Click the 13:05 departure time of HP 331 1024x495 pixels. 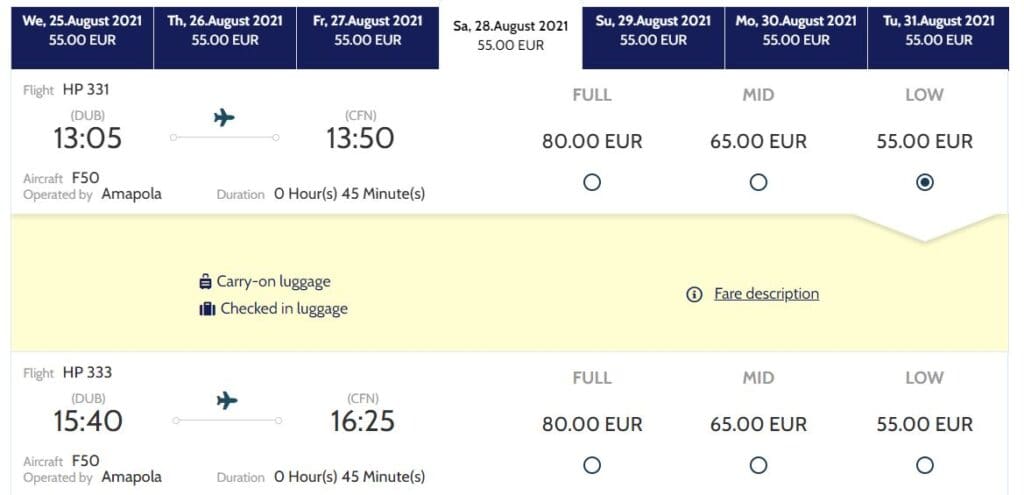click(x=87, y=138)
